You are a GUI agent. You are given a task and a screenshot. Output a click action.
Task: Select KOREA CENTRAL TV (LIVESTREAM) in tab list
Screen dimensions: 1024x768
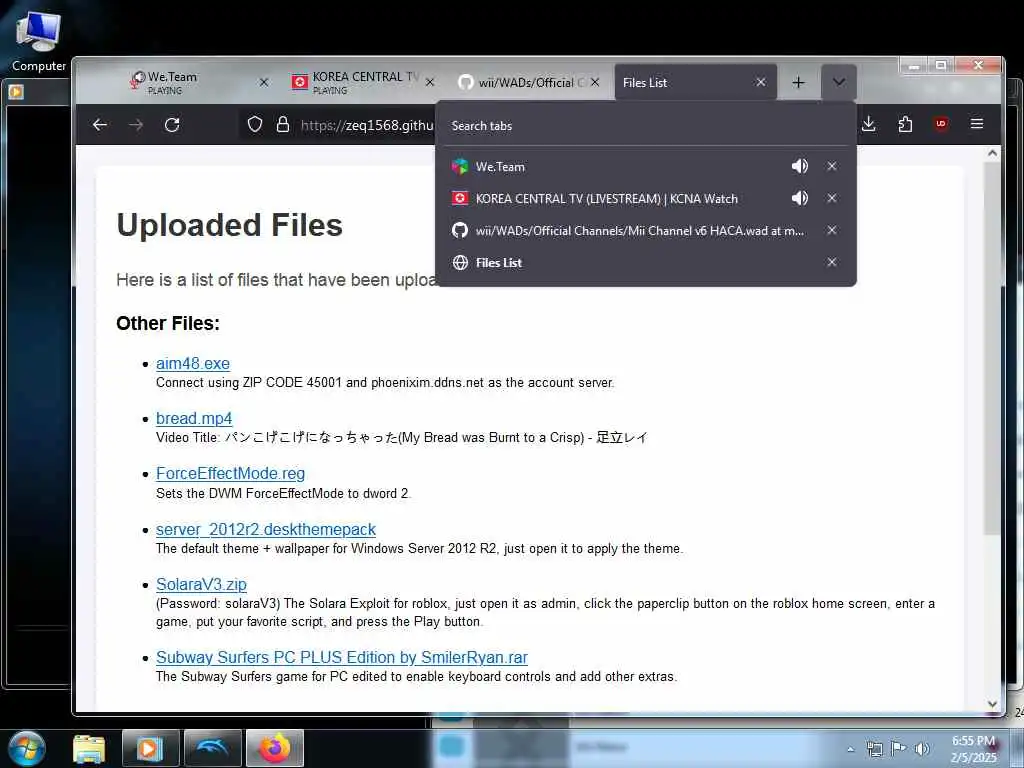pos(607,199)
